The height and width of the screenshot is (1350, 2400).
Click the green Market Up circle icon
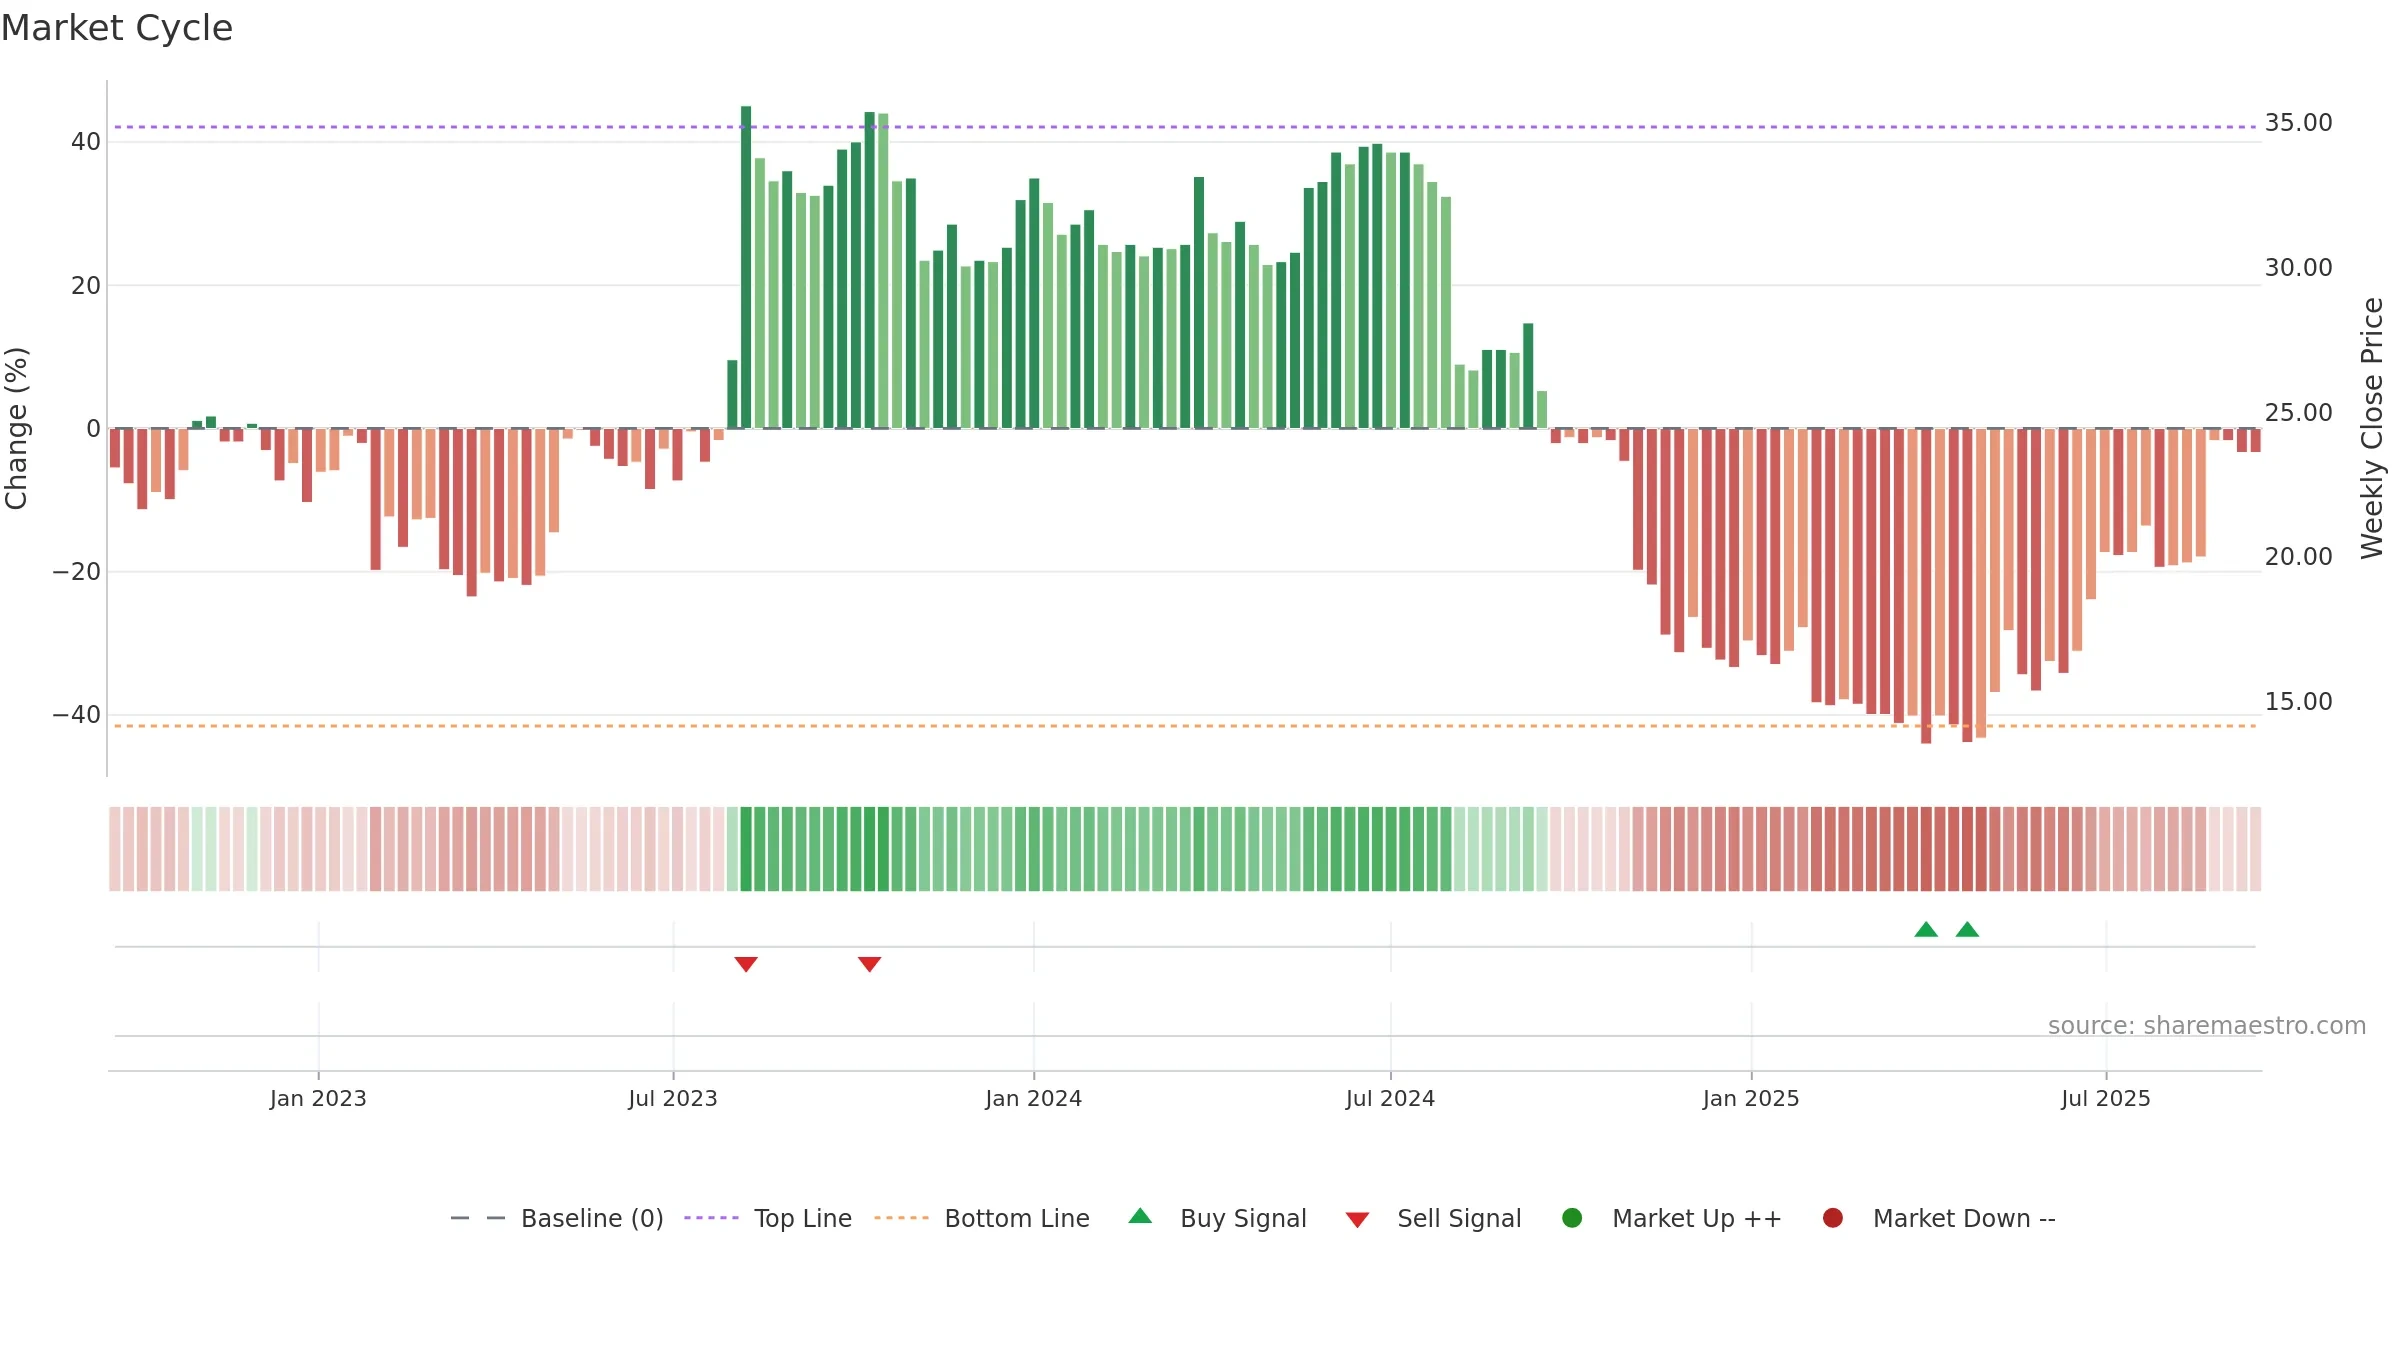tap(1572, 1218)
